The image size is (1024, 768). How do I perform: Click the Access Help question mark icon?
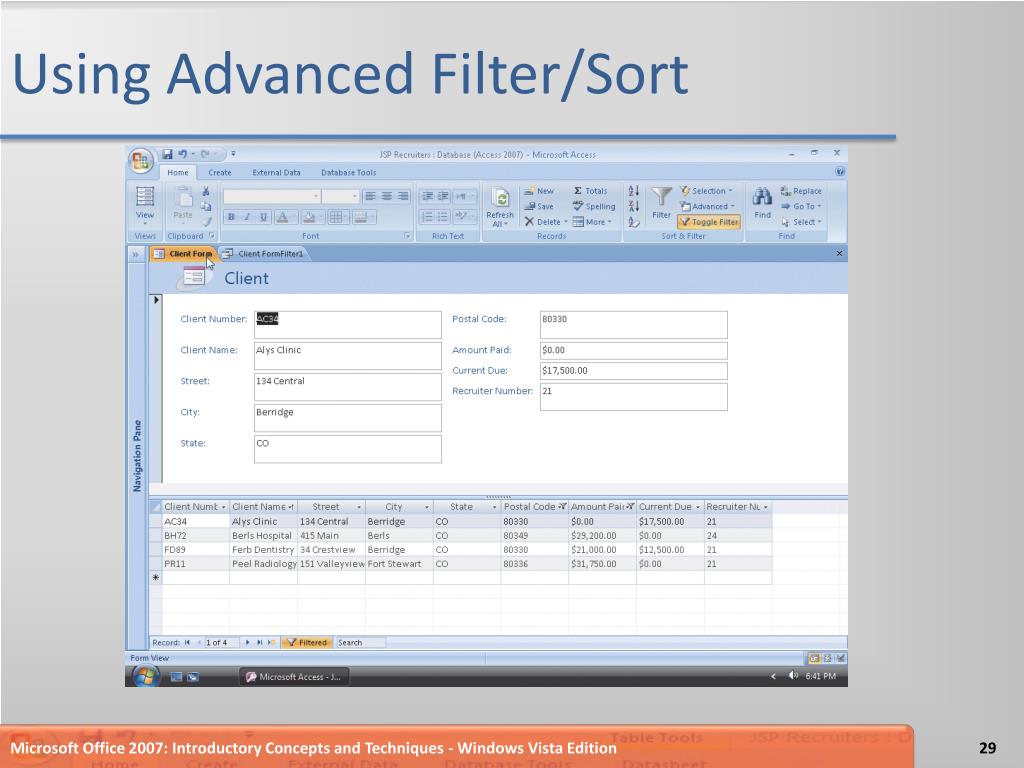pyautogui.click(x=840, y=172)
